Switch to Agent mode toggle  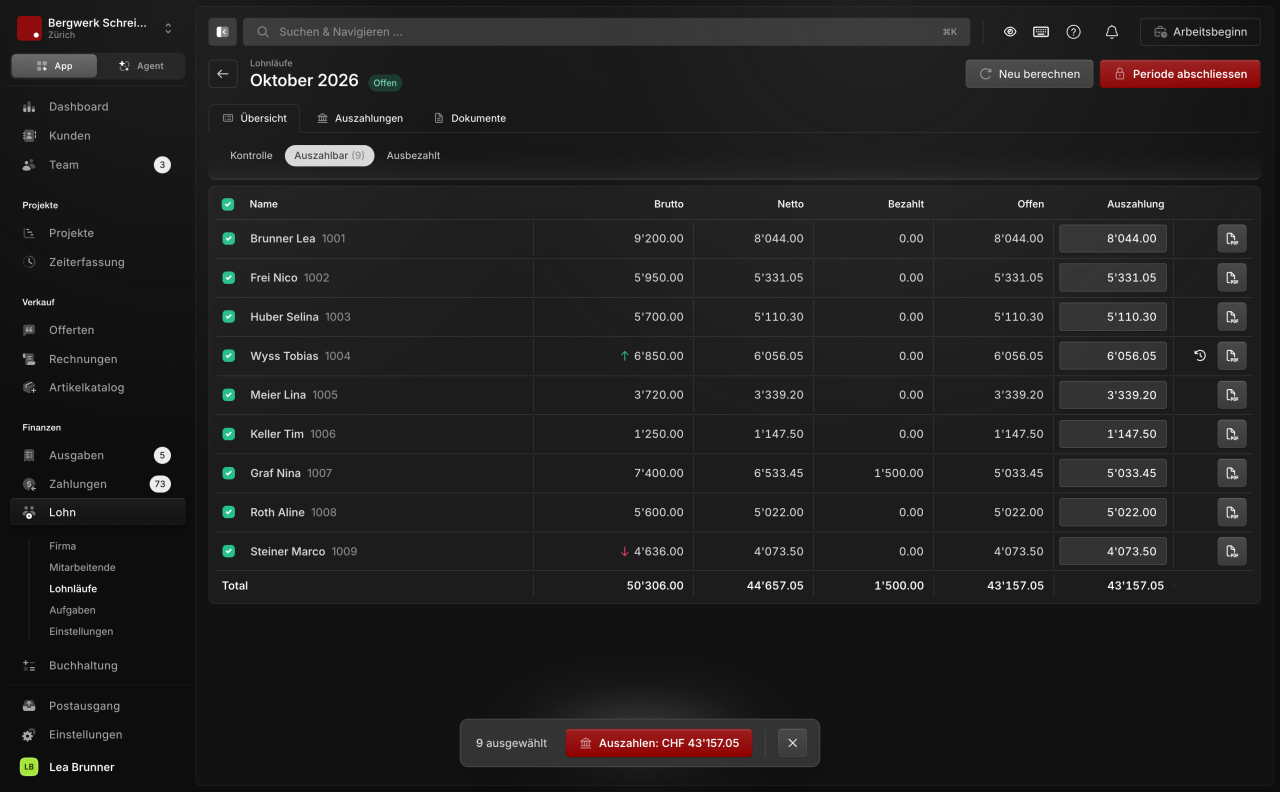tap(141, 66)
